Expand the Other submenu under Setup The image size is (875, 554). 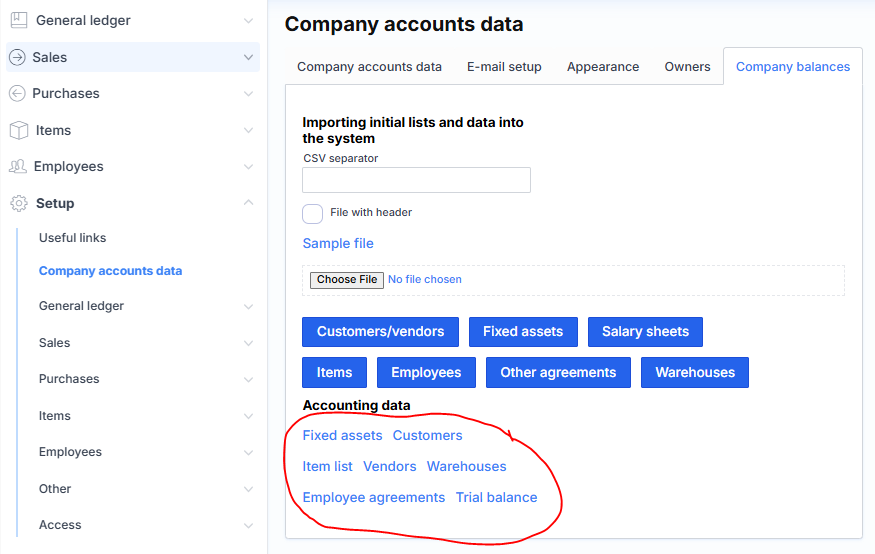click(x=248, y=489)
